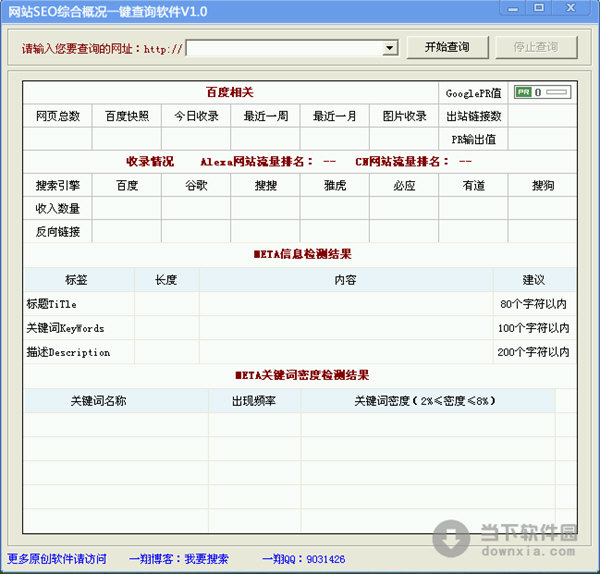Click the 停止查询 button

pyautogui.click(x=536, y=47)
